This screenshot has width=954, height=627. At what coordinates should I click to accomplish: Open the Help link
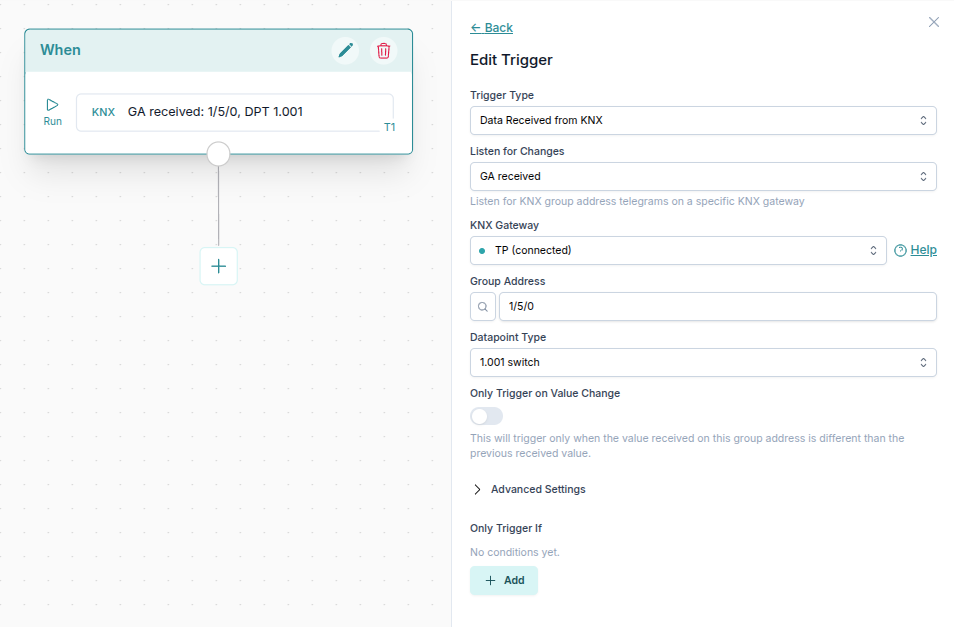[x=924, y=251]
